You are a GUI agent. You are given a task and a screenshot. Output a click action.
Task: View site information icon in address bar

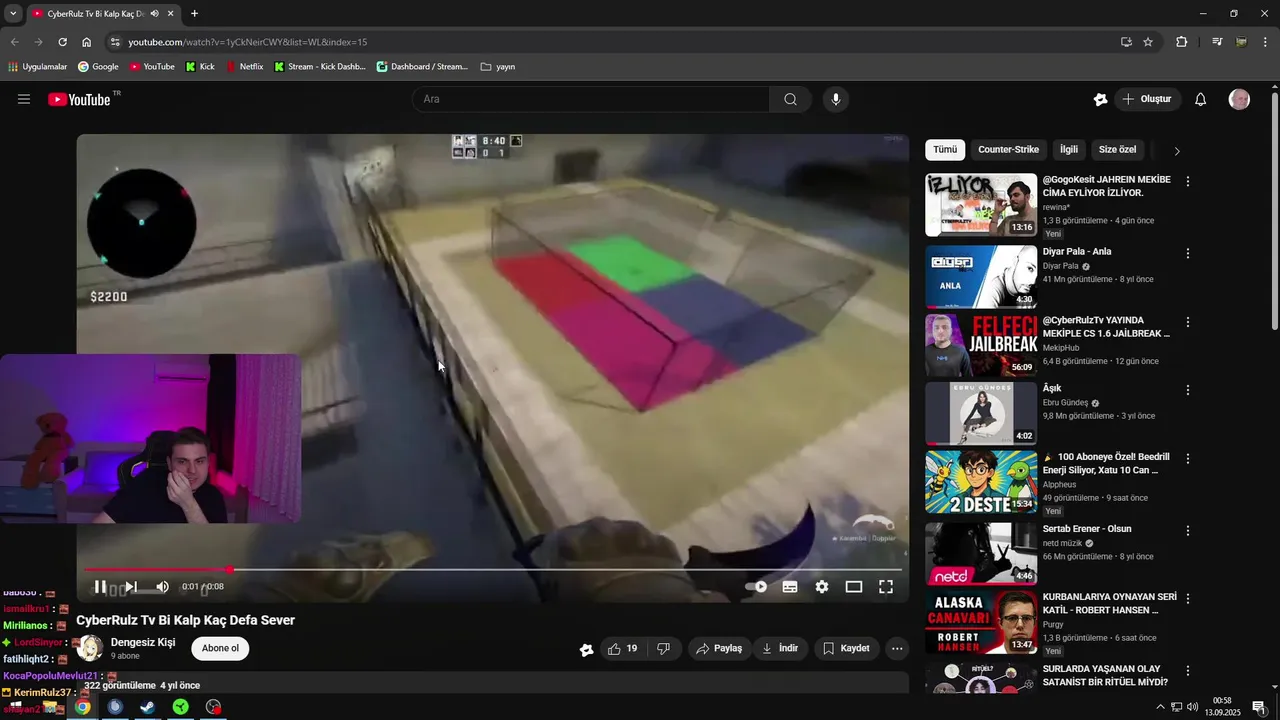tap(115, 42)
